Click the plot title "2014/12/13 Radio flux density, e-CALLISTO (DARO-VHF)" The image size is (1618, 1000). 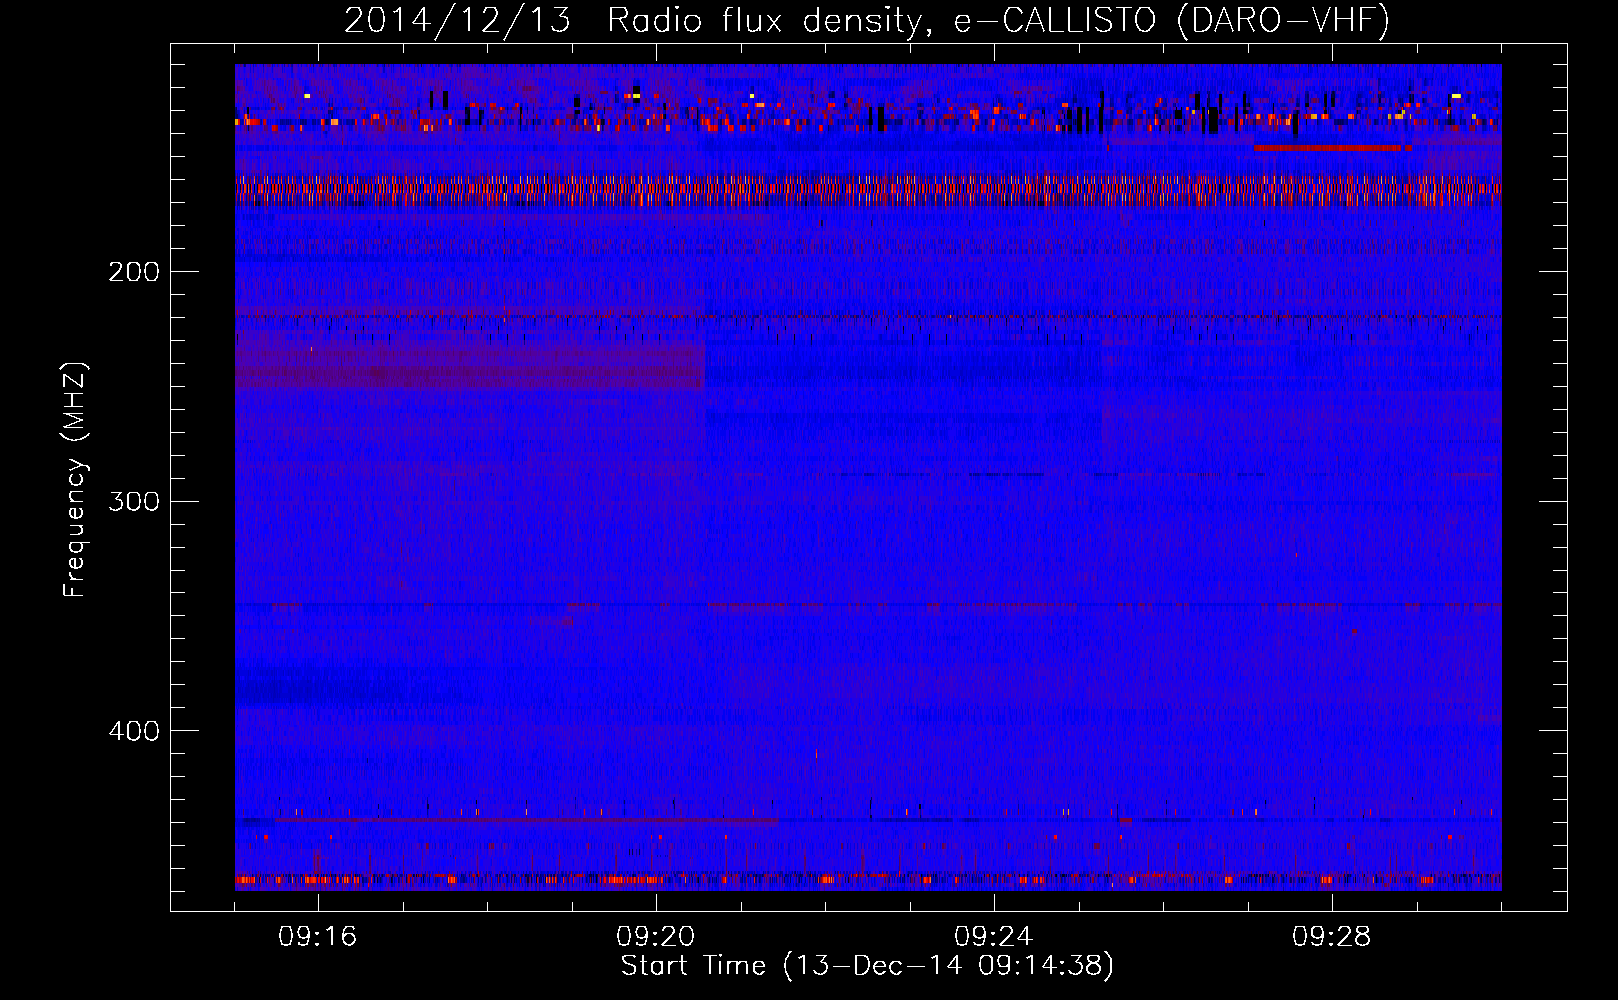[867, 20]
